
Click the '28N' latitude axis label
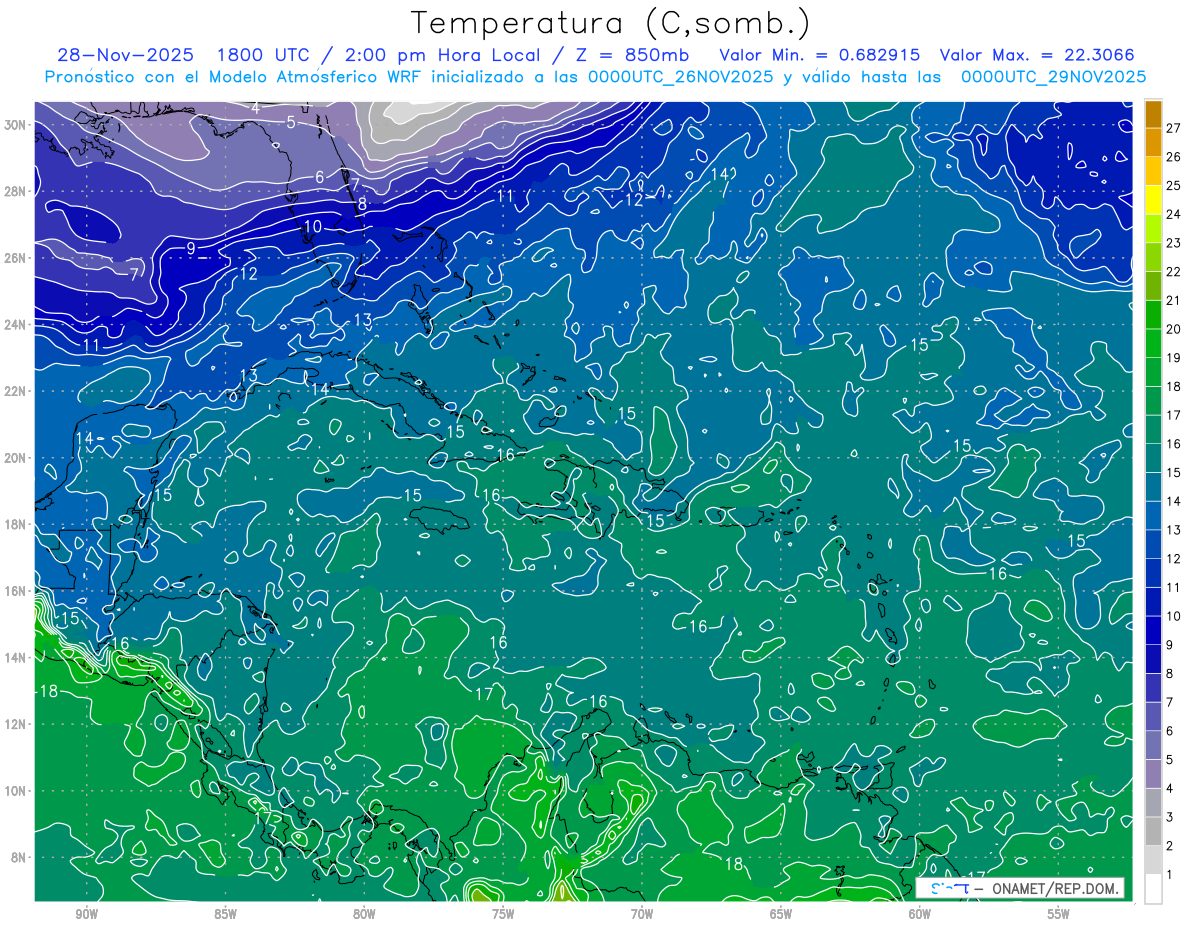(15, 191)
